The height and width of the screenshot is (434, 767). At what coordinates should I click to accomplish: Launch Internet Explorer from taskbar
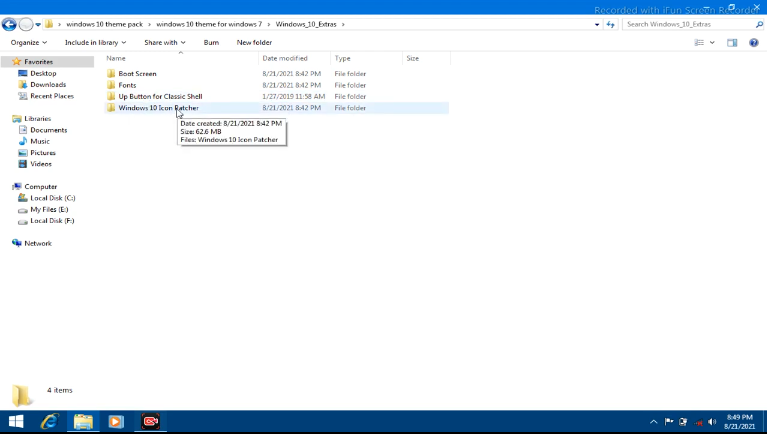(49, 421)
